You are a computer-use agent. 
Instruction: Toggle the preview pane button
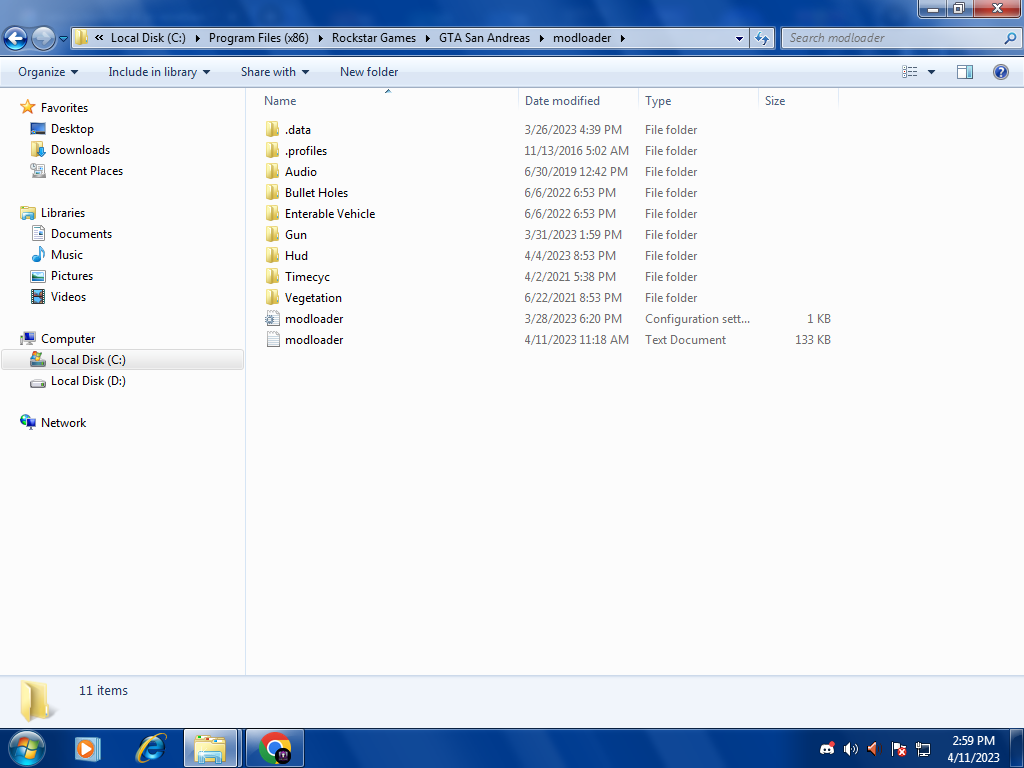(x=965, y=72)
